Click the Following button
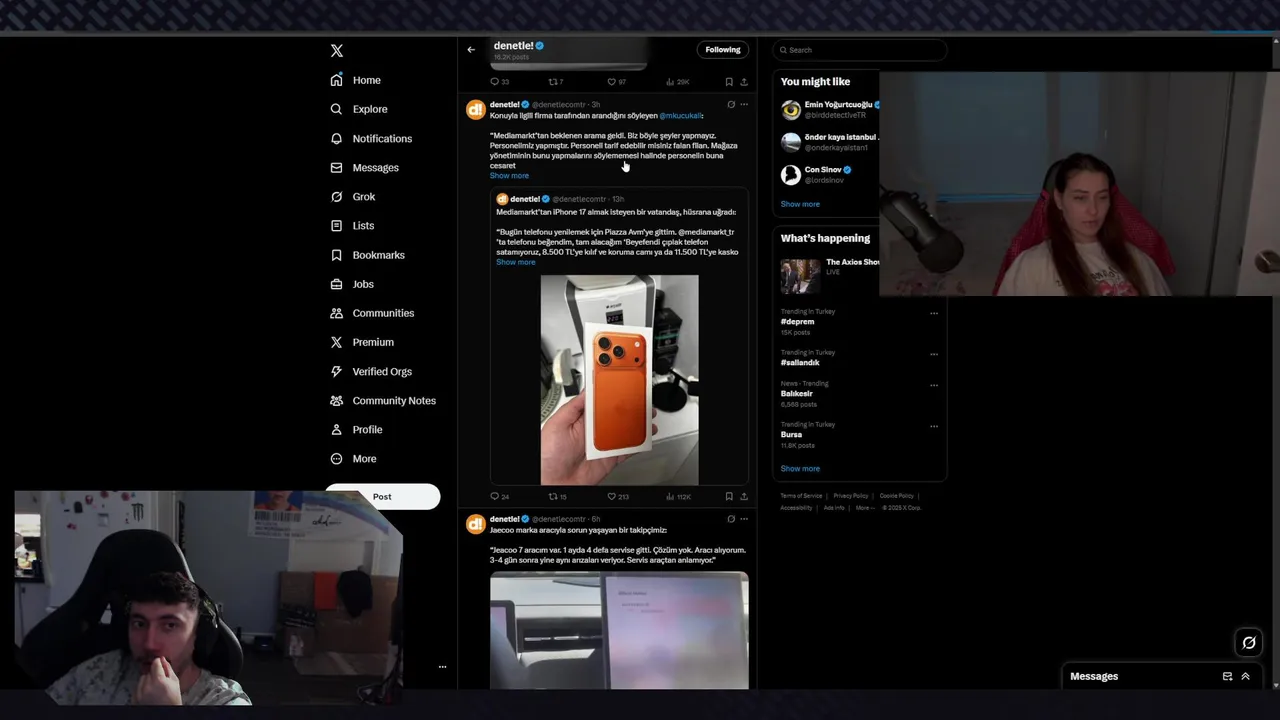Image resolution: width=1280 pixels, height=720 pixels. click(x=723, y=50)
